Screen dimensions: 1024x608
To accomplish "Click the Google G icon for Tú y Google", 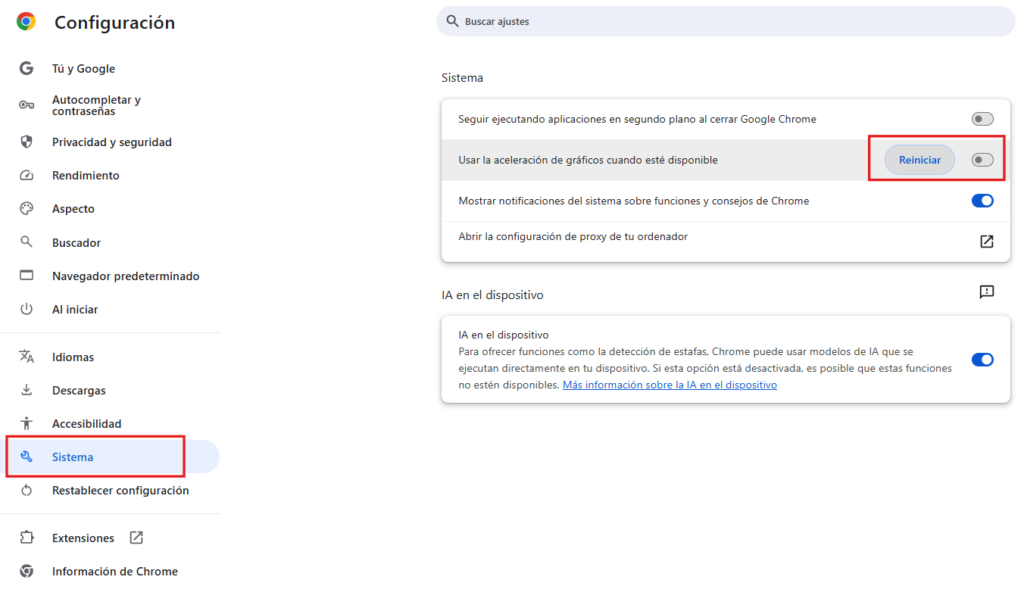I will coord(26,68).
